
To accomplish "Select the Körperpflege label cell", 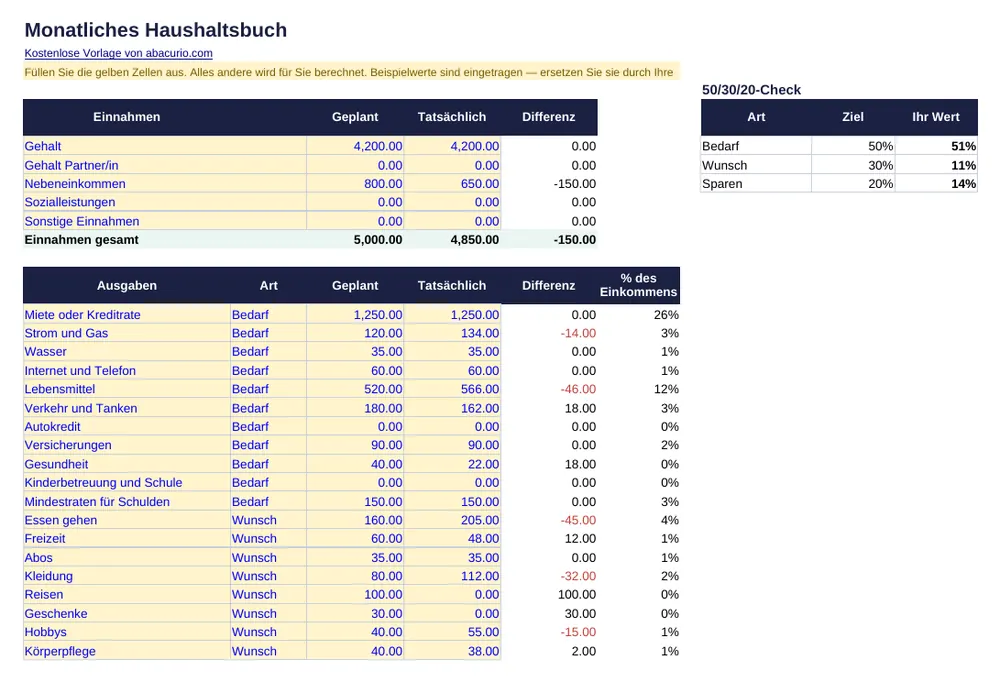I will pos(126,651).
